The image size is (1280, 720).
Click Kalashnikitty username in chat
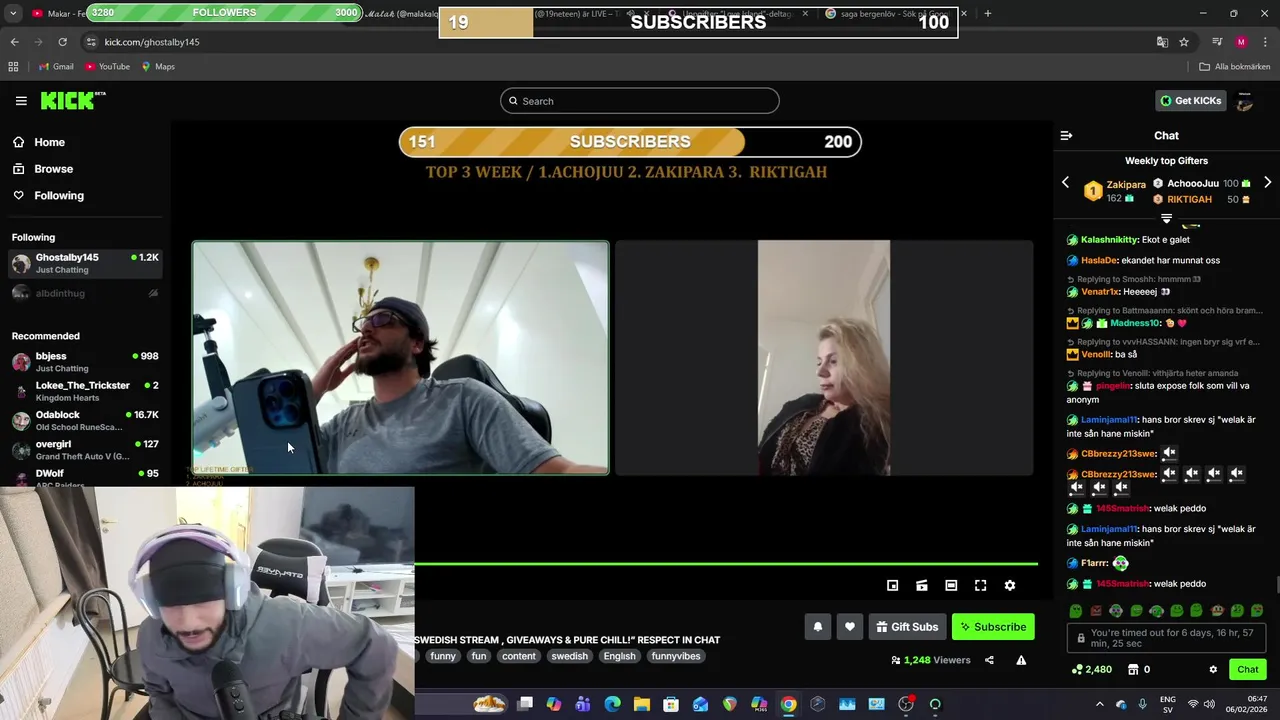[x=1110, y=240]
